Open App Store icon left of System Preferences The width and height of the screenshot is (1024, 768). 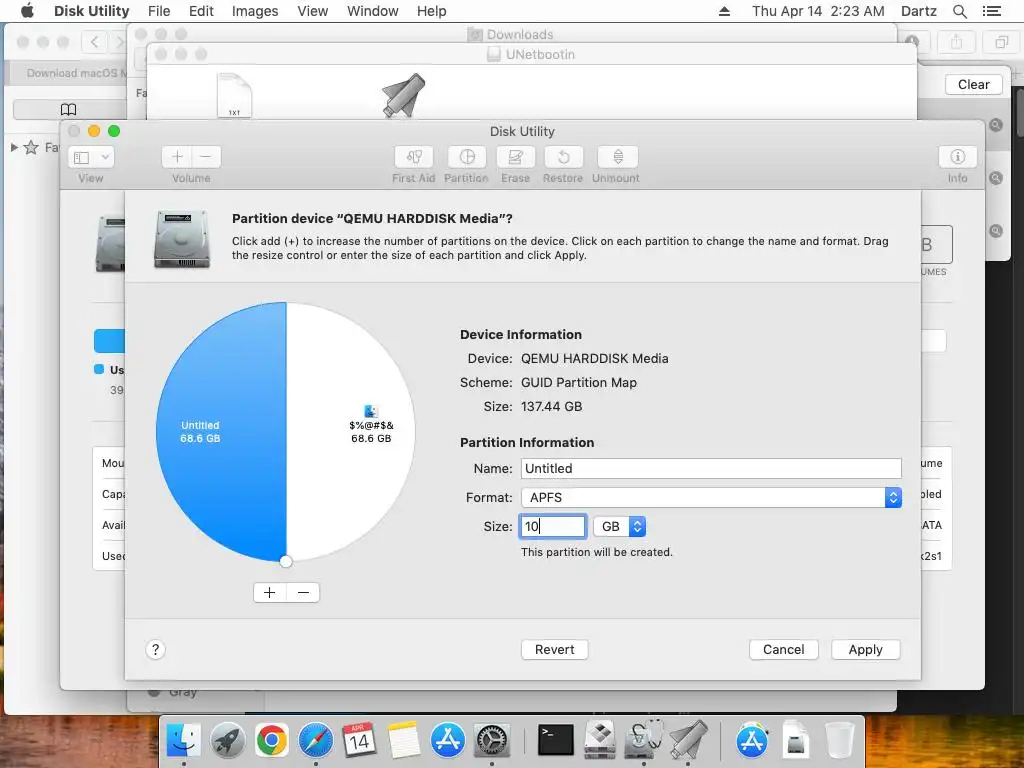447,740
